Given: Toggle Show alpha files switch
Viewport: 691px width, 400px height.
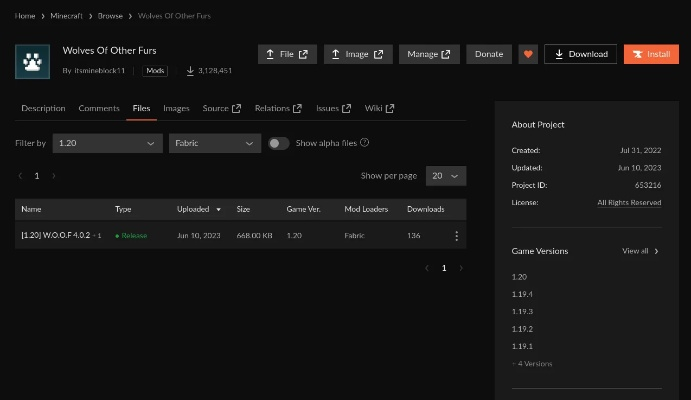Looking at the screenshot, I should click(x=278, y=143).
